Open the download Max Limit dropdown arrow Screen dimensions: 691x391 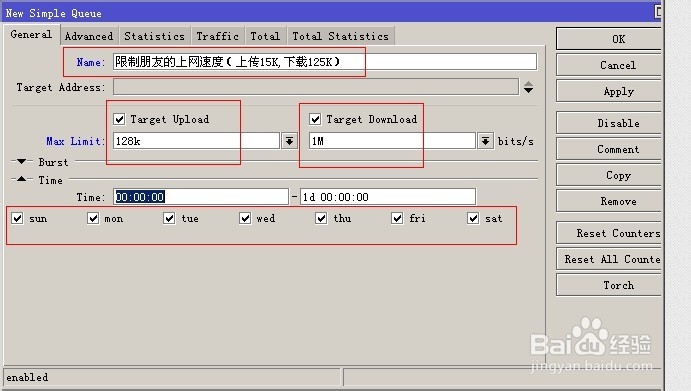coord(485,141)
